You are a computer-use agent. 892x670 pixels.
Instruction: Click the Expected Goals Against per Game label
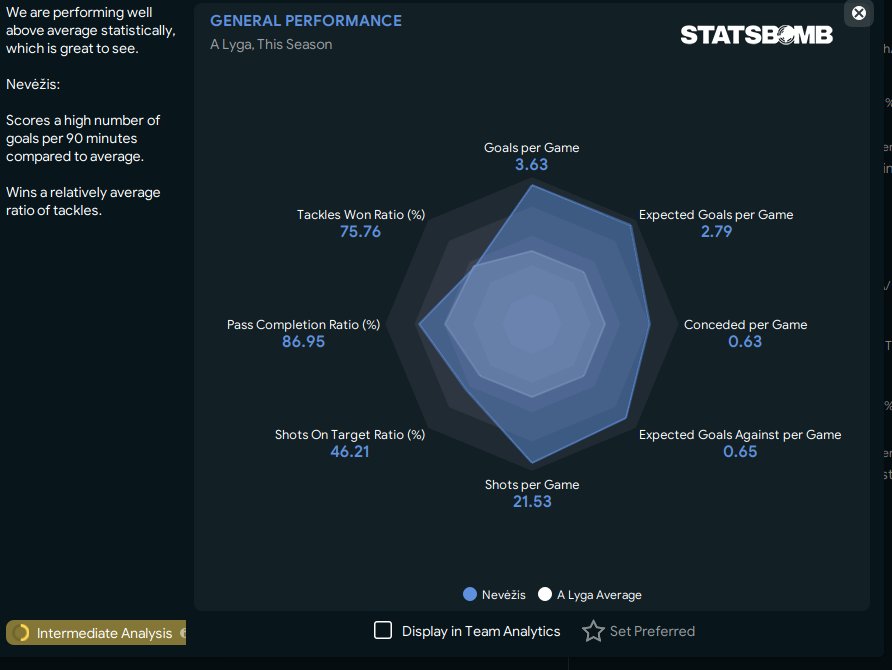pos(740,435)
